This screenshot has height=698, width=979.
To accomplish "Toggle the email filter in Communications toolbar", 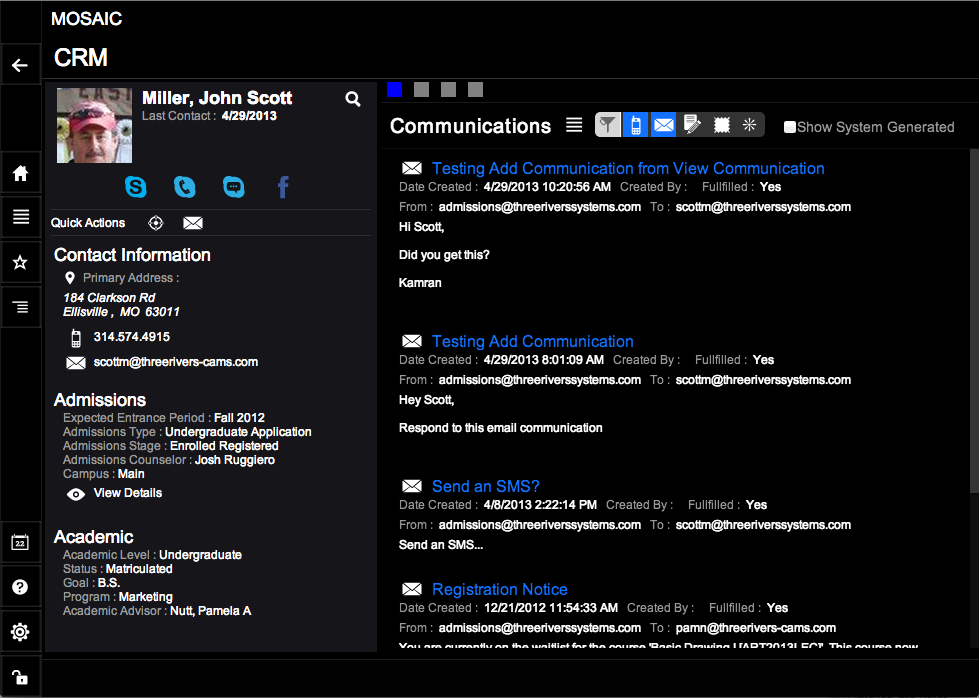I will click(663, 125).
